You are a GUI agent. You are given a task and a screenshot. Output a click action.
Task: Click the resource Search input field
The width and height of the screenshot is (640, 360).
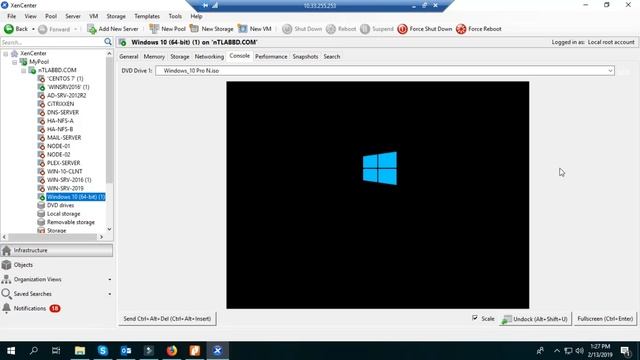pos(52,42)
